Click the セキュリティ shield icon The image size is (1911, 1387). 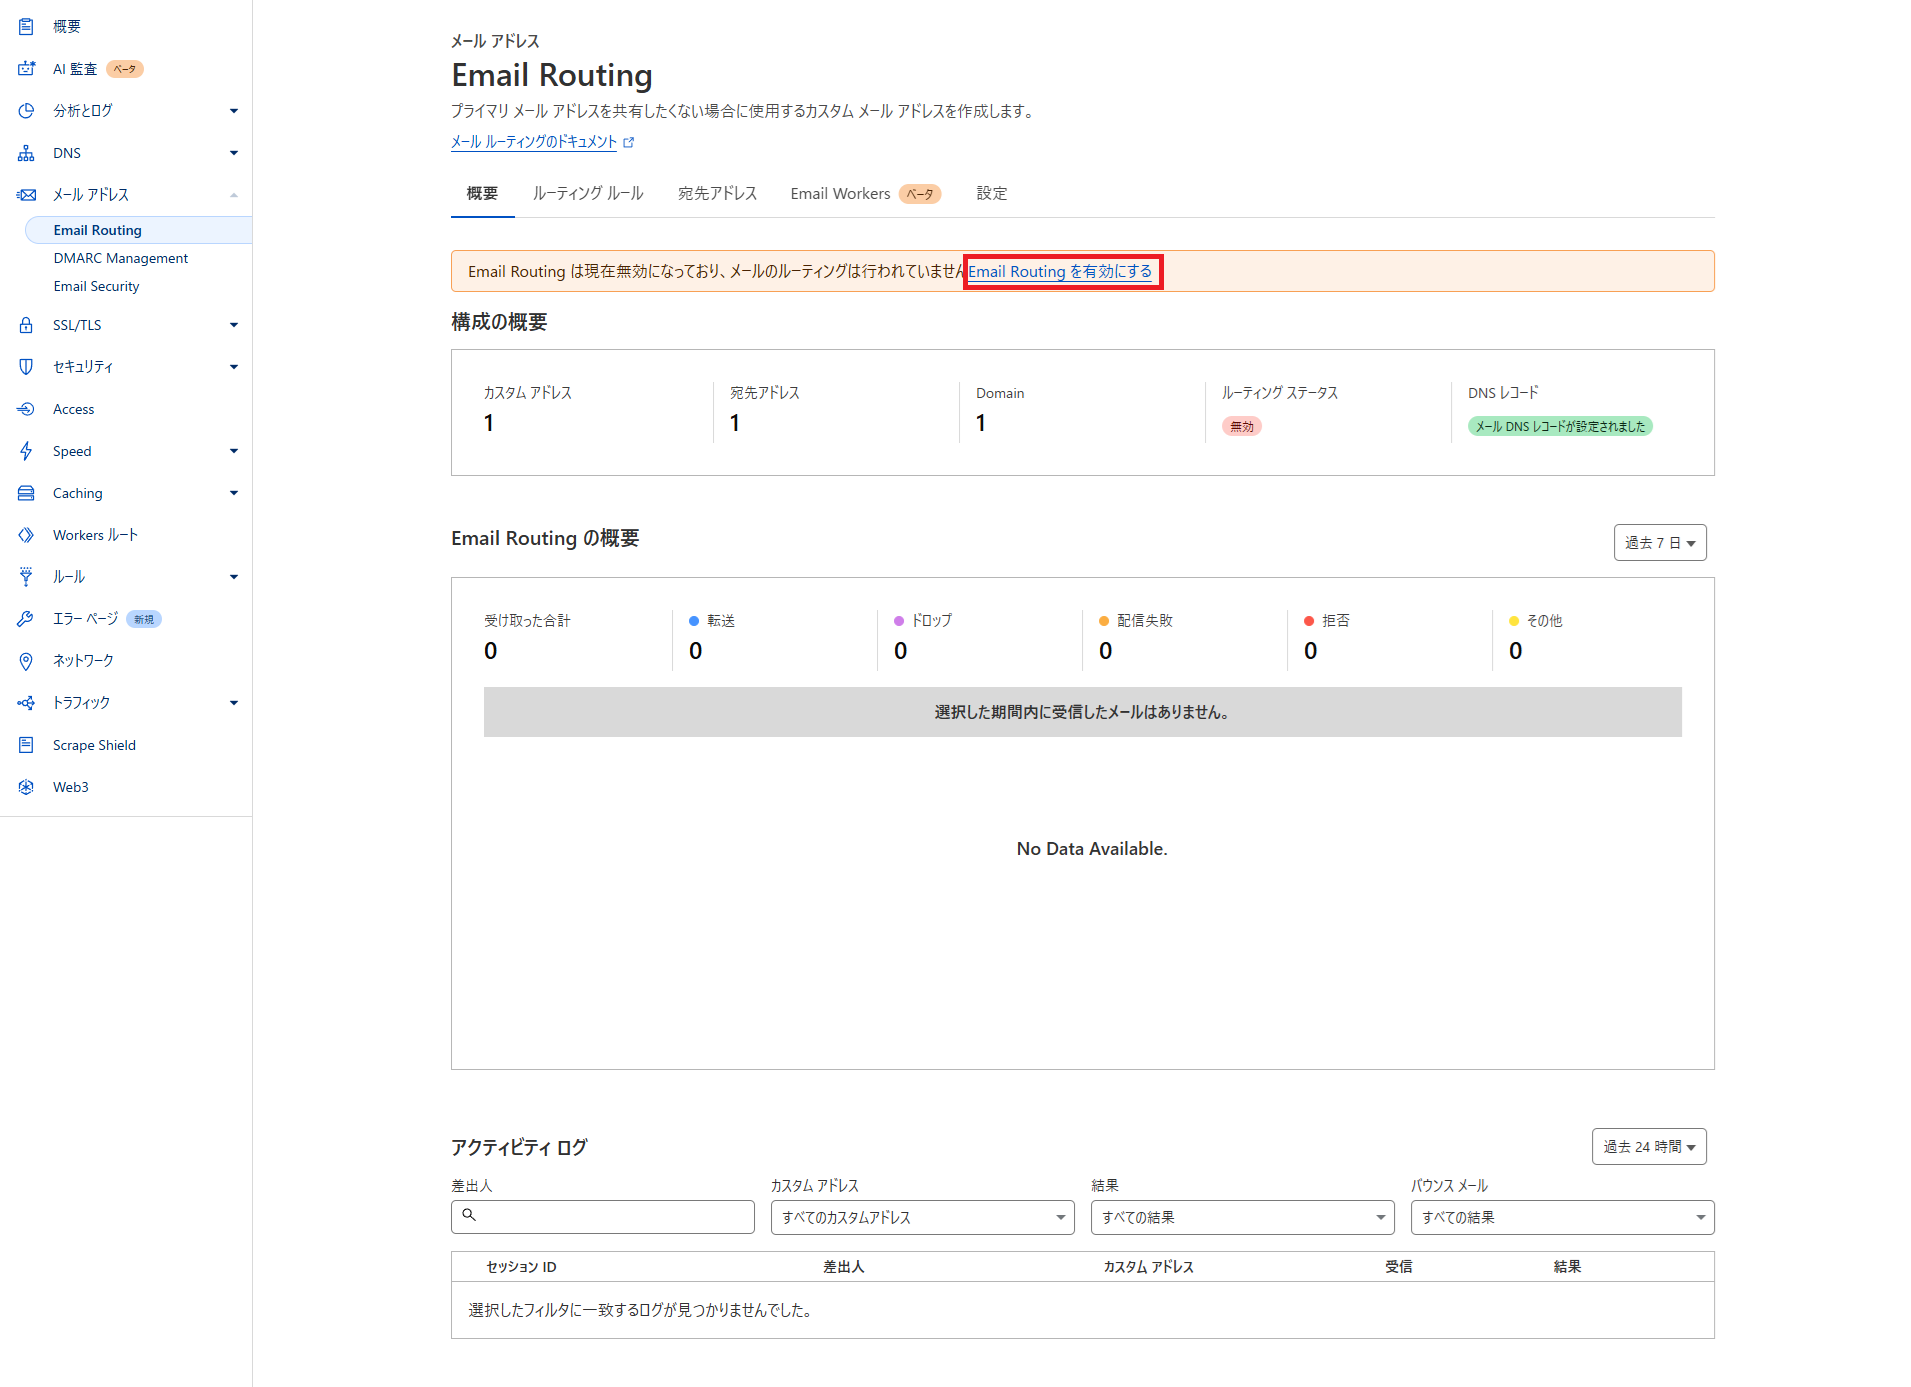click(26, 367)
